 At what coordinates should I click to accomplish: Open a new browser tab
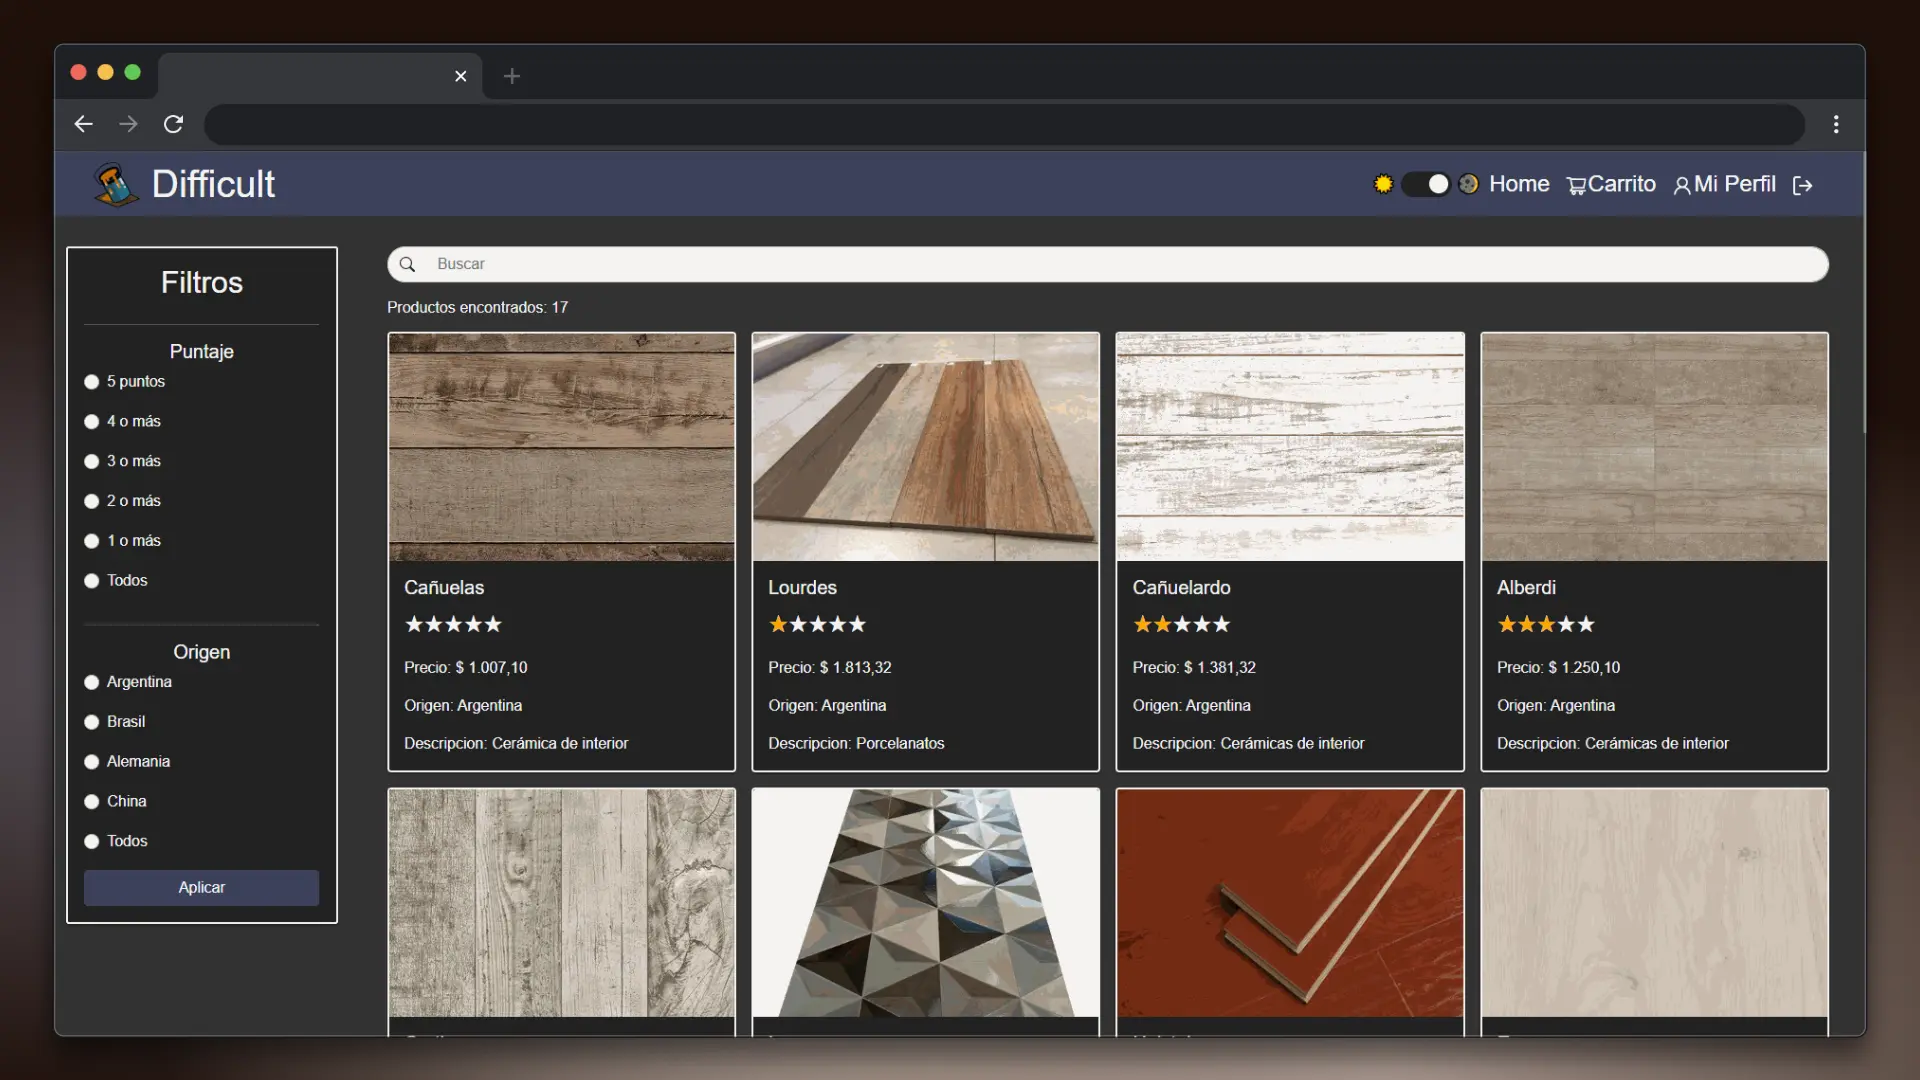point(512,76)
